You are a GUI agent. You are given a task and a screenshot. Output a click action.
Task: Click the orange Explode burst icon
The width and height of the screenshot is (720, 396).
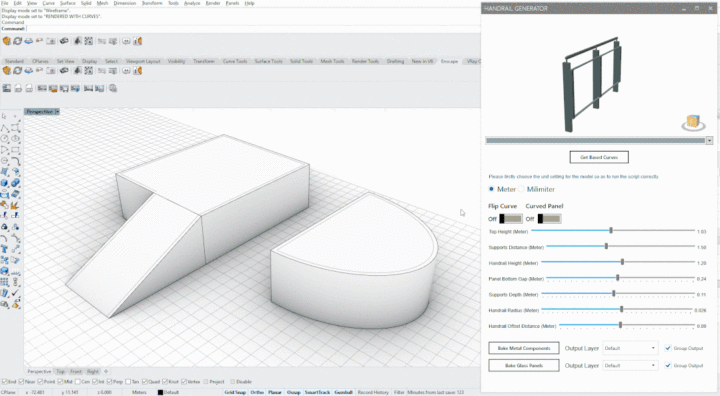point(16,205)
